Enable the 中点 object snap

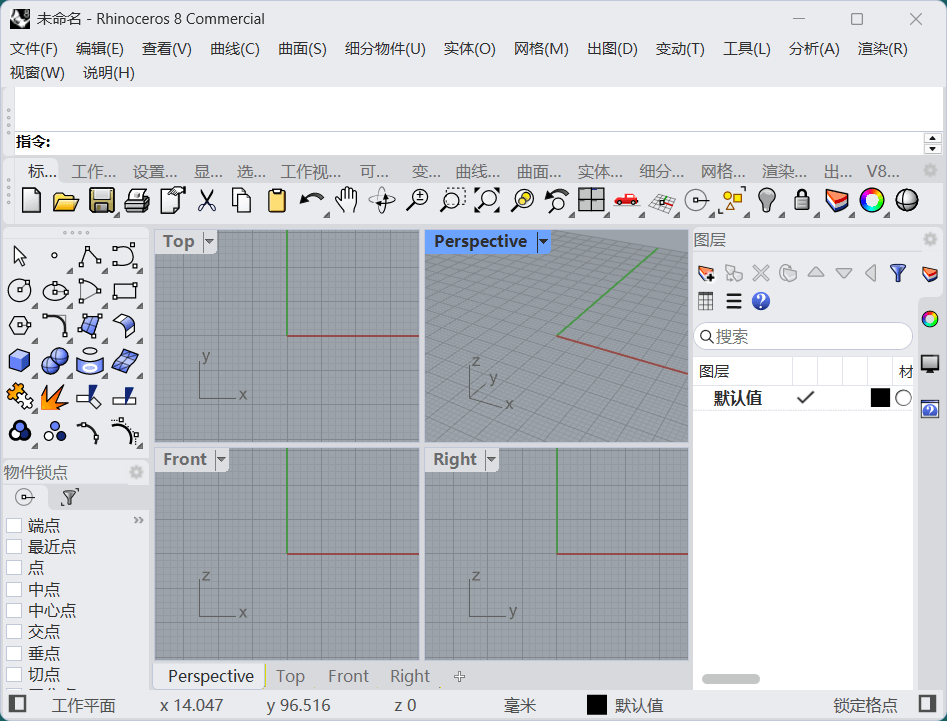tap(14, 589)
